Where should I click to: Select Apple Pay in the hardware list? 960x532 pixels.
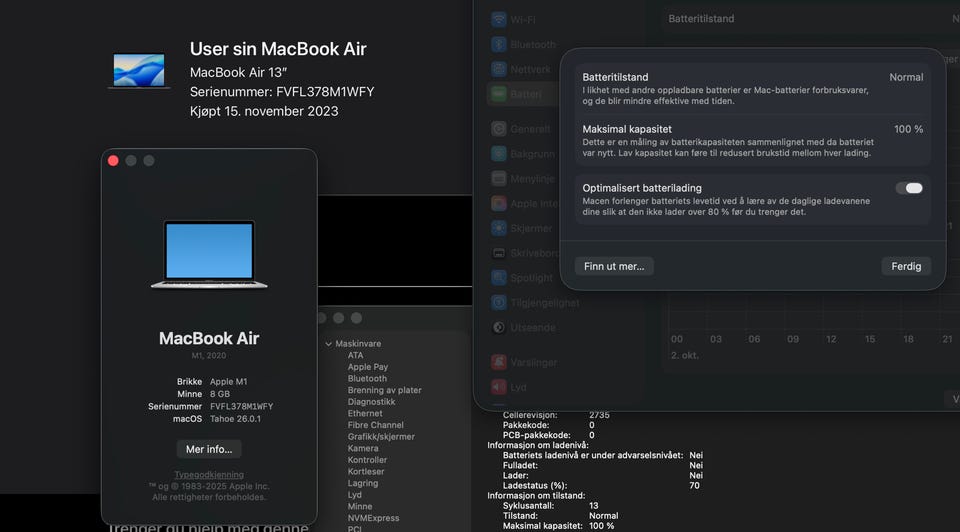click(x=367, y=367)
